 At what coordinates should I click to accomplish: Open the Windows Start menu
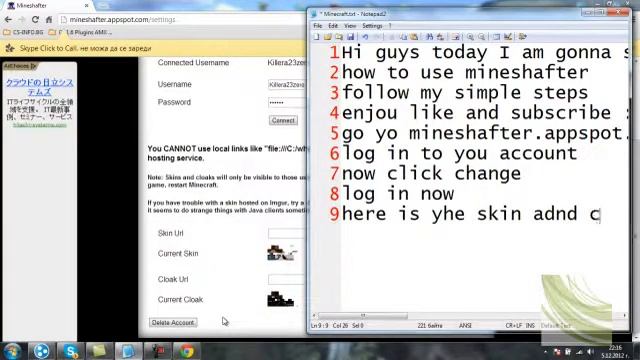12,351
